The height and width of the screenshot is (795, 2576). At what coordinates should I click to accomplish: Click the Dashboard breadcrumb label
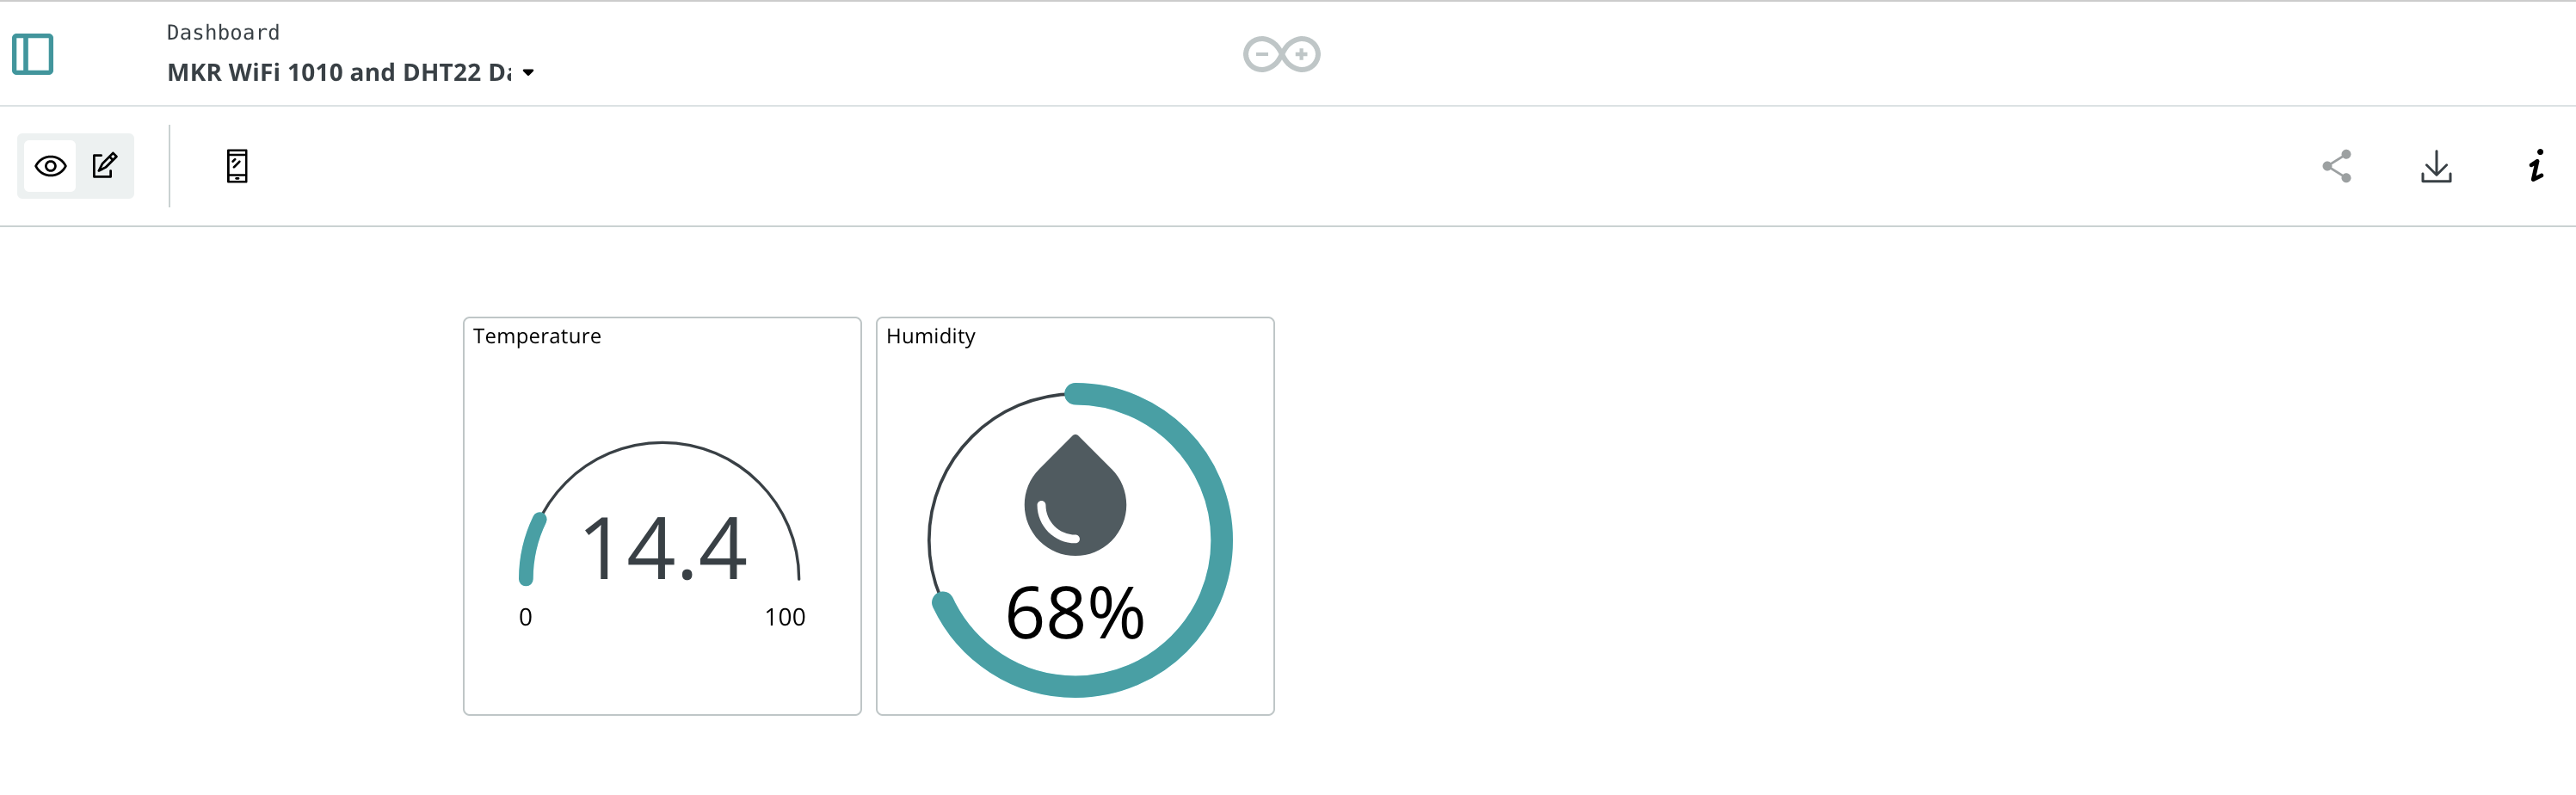click(223, 33)
